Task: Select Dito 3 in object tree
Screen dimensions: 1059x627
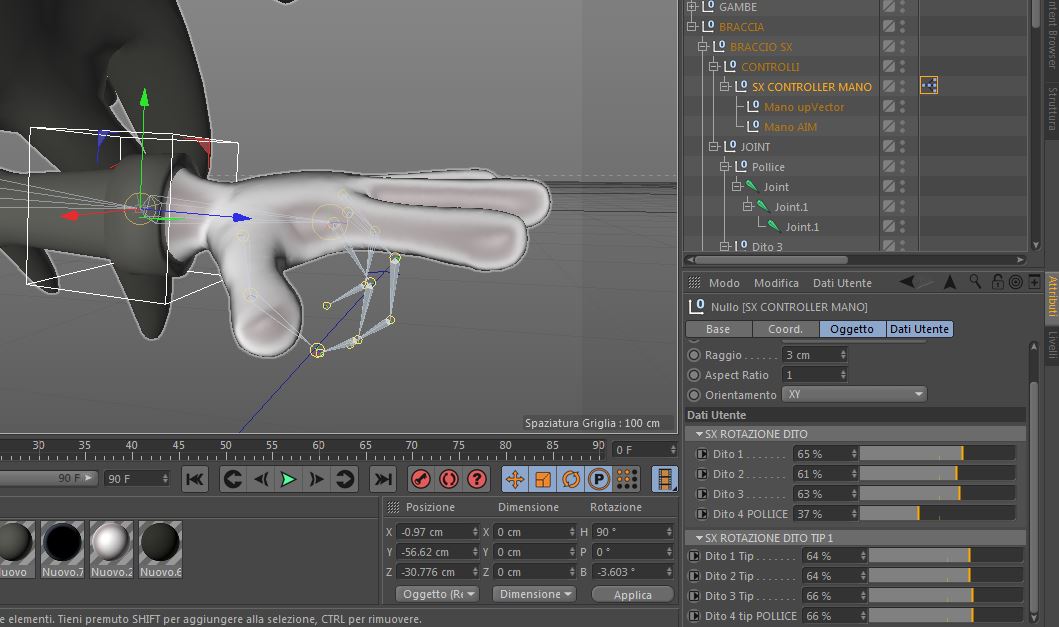Action: pos(767,247)
